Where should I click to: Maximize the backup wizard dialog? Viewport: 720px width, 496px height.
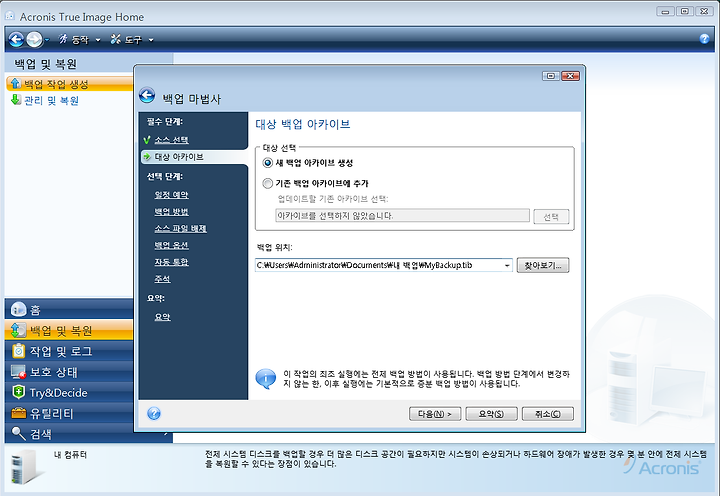(x=551, y=76)
